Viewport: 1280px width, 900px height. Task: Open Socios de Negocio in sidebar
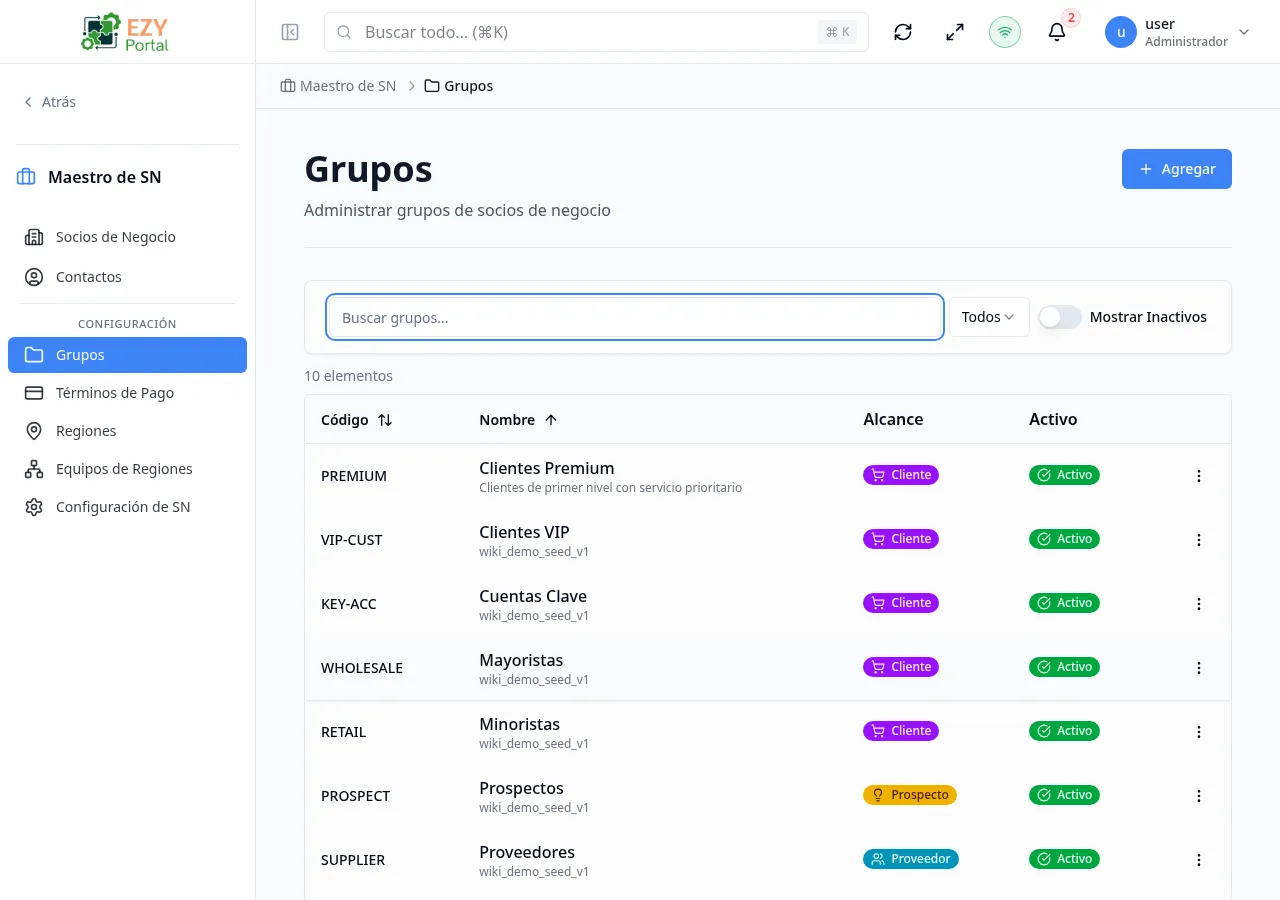coord(127,237)
